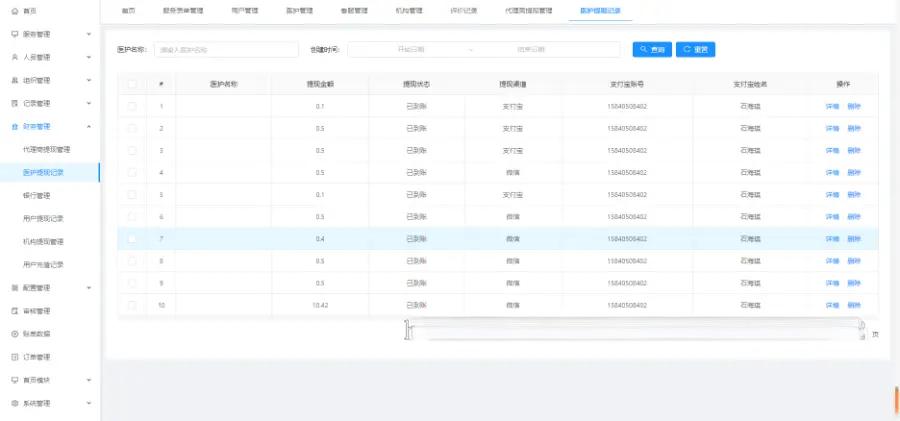The image size is (900, 421).
Task: Click the icon beside 组织管理
Action: [15, 80]
